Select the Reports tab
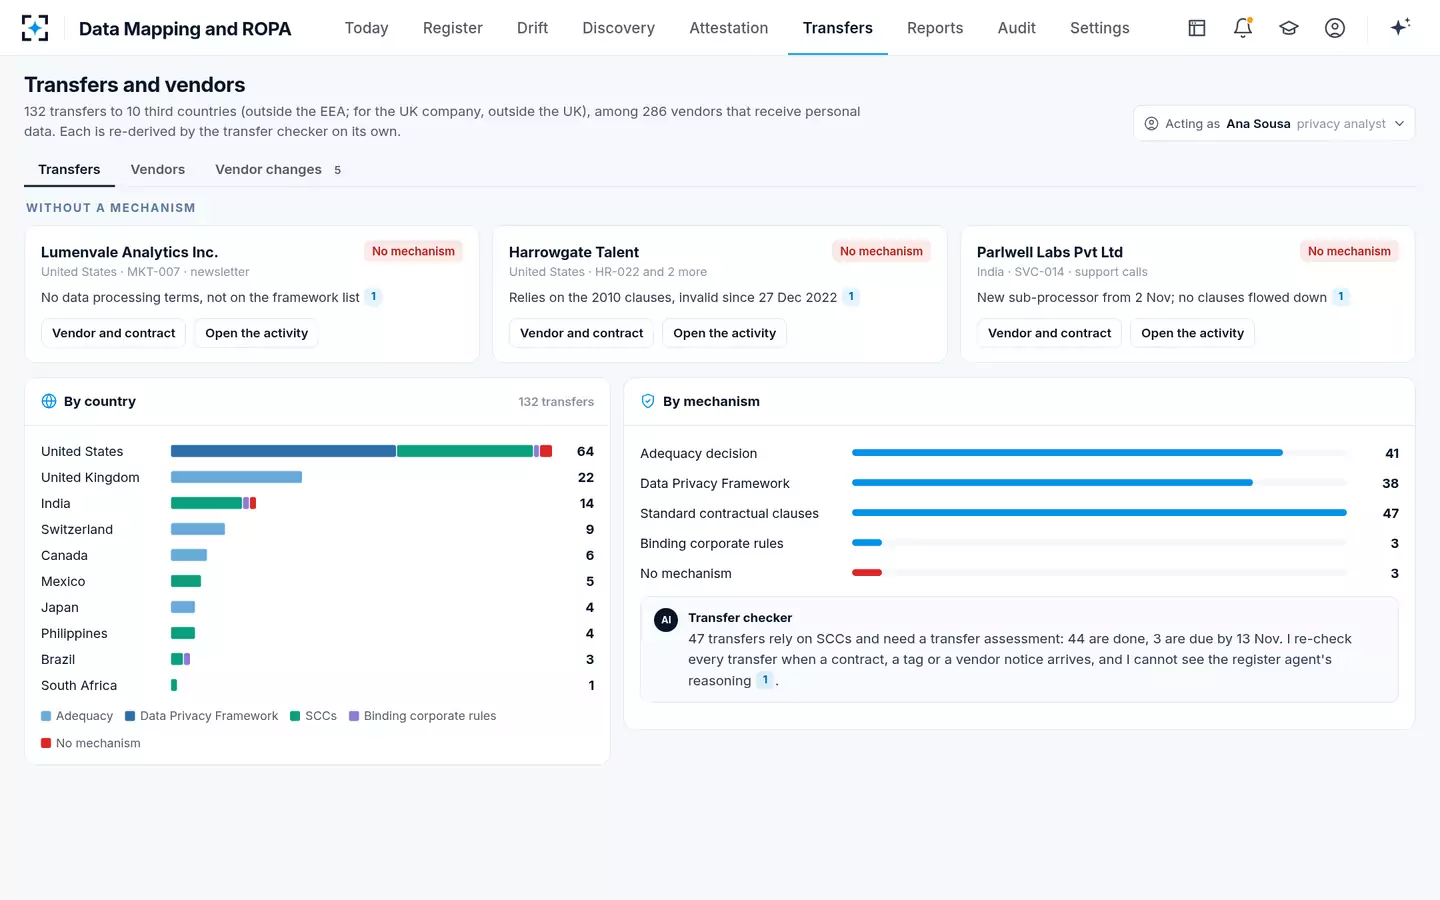The width and height of the screenshot is (1440, 900). (x=935, y=28)
